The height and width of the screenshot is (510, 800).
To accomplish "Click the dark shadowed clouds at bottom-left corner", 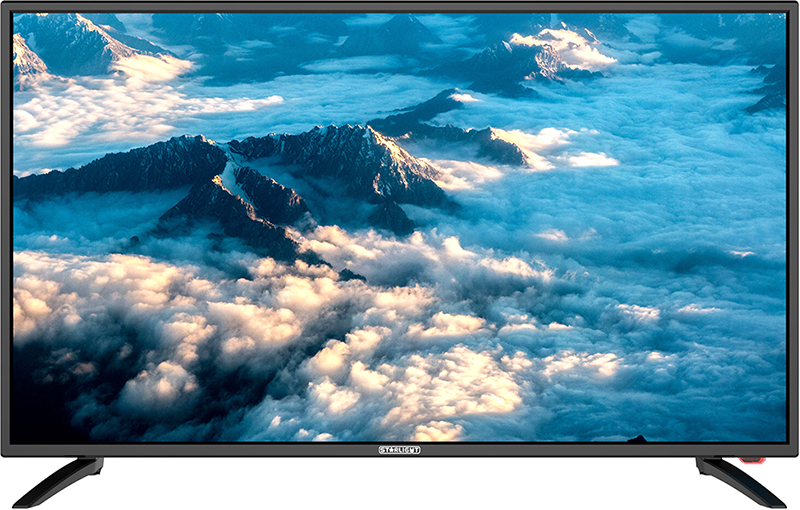I will (60, 400).
